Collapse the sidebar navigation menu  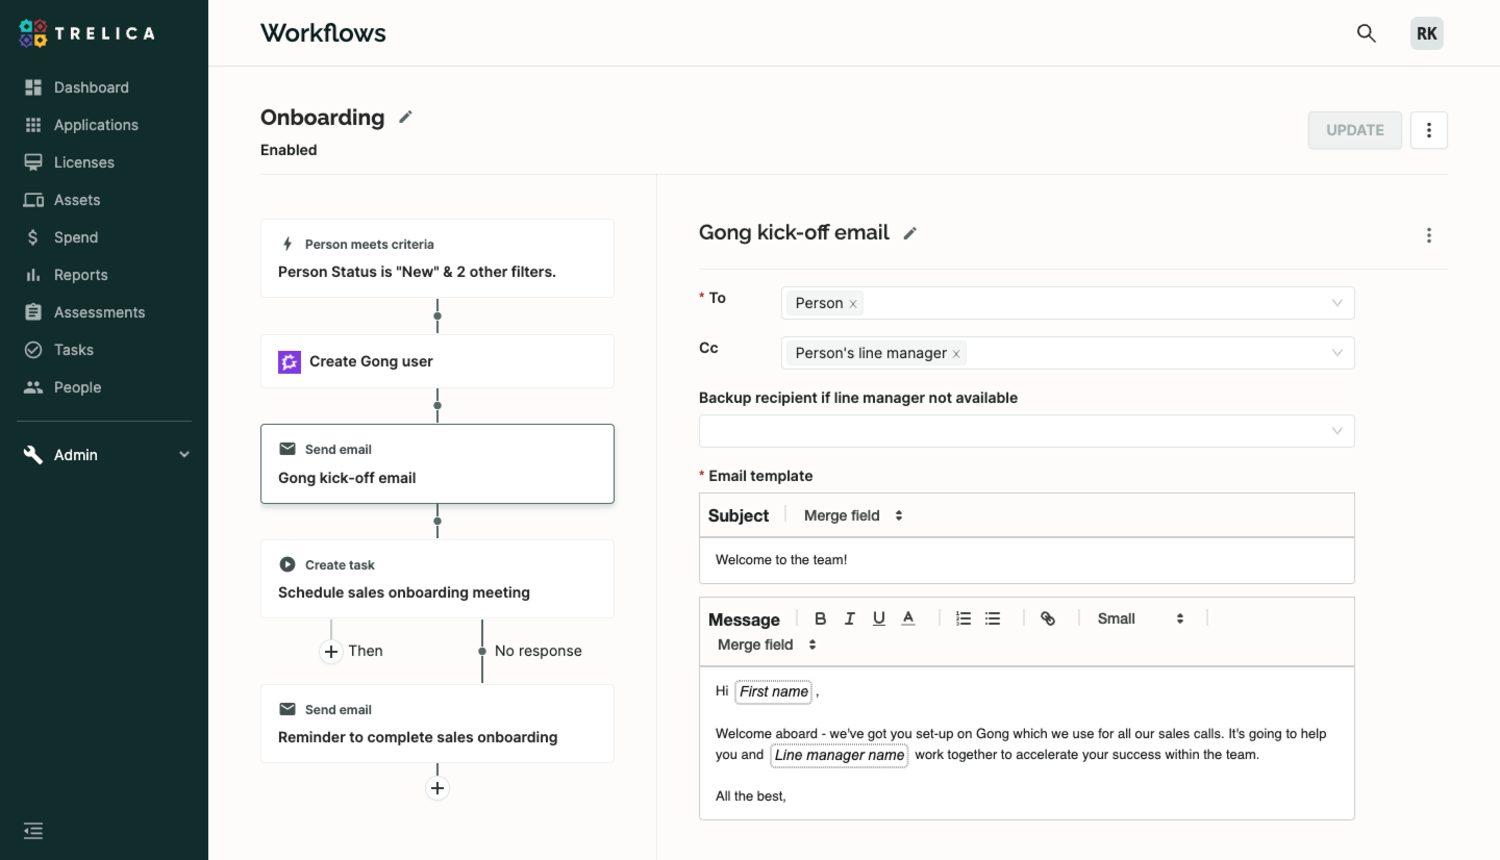(x=33, y=831)
